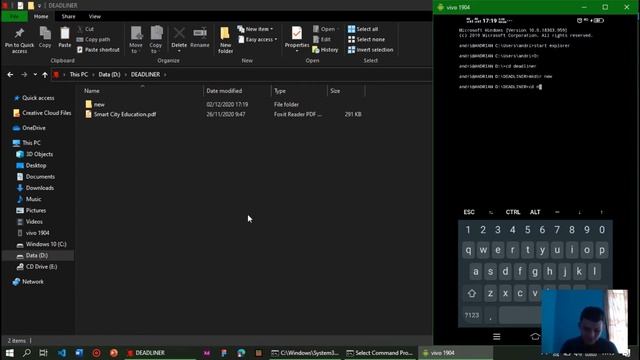
Task: Tap the home icon in vivo window
Action: 535,336
